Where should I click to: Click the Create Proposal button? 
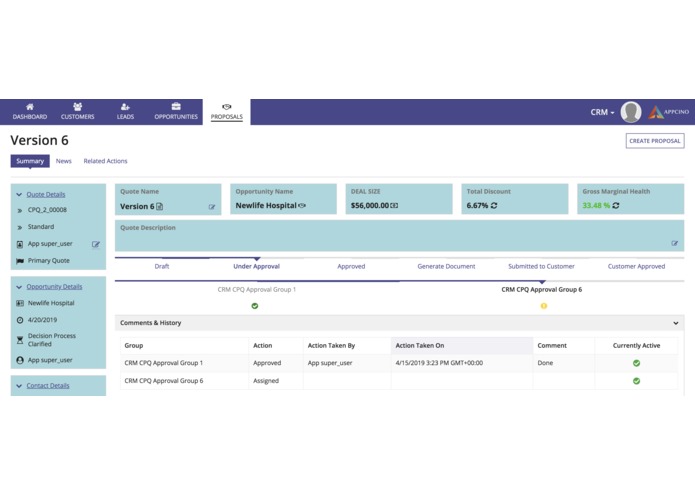pyautogui.click(x=655, y=141)
